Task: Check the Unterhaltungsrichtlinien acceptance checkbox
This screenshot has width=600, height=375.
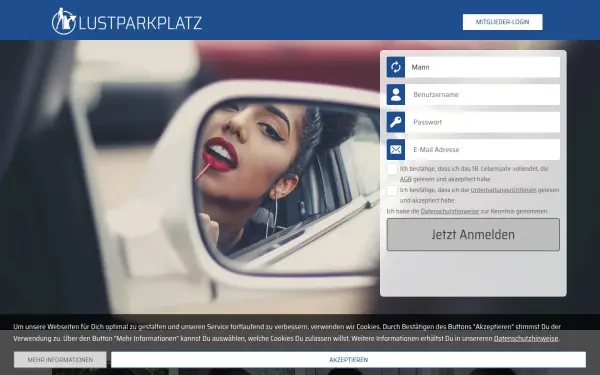Action: click(x=392, y=190)
